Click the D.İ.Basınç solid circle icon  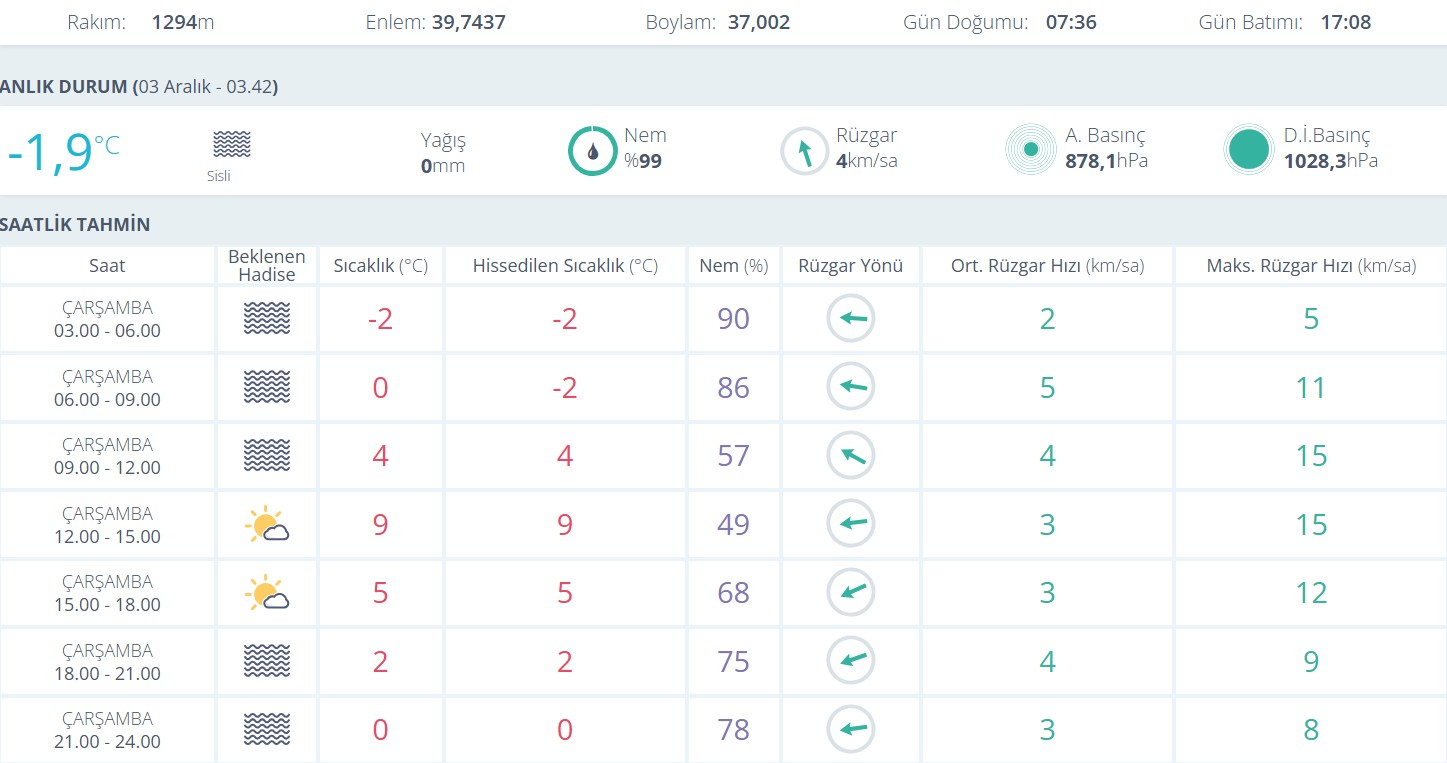(1249, 150)
